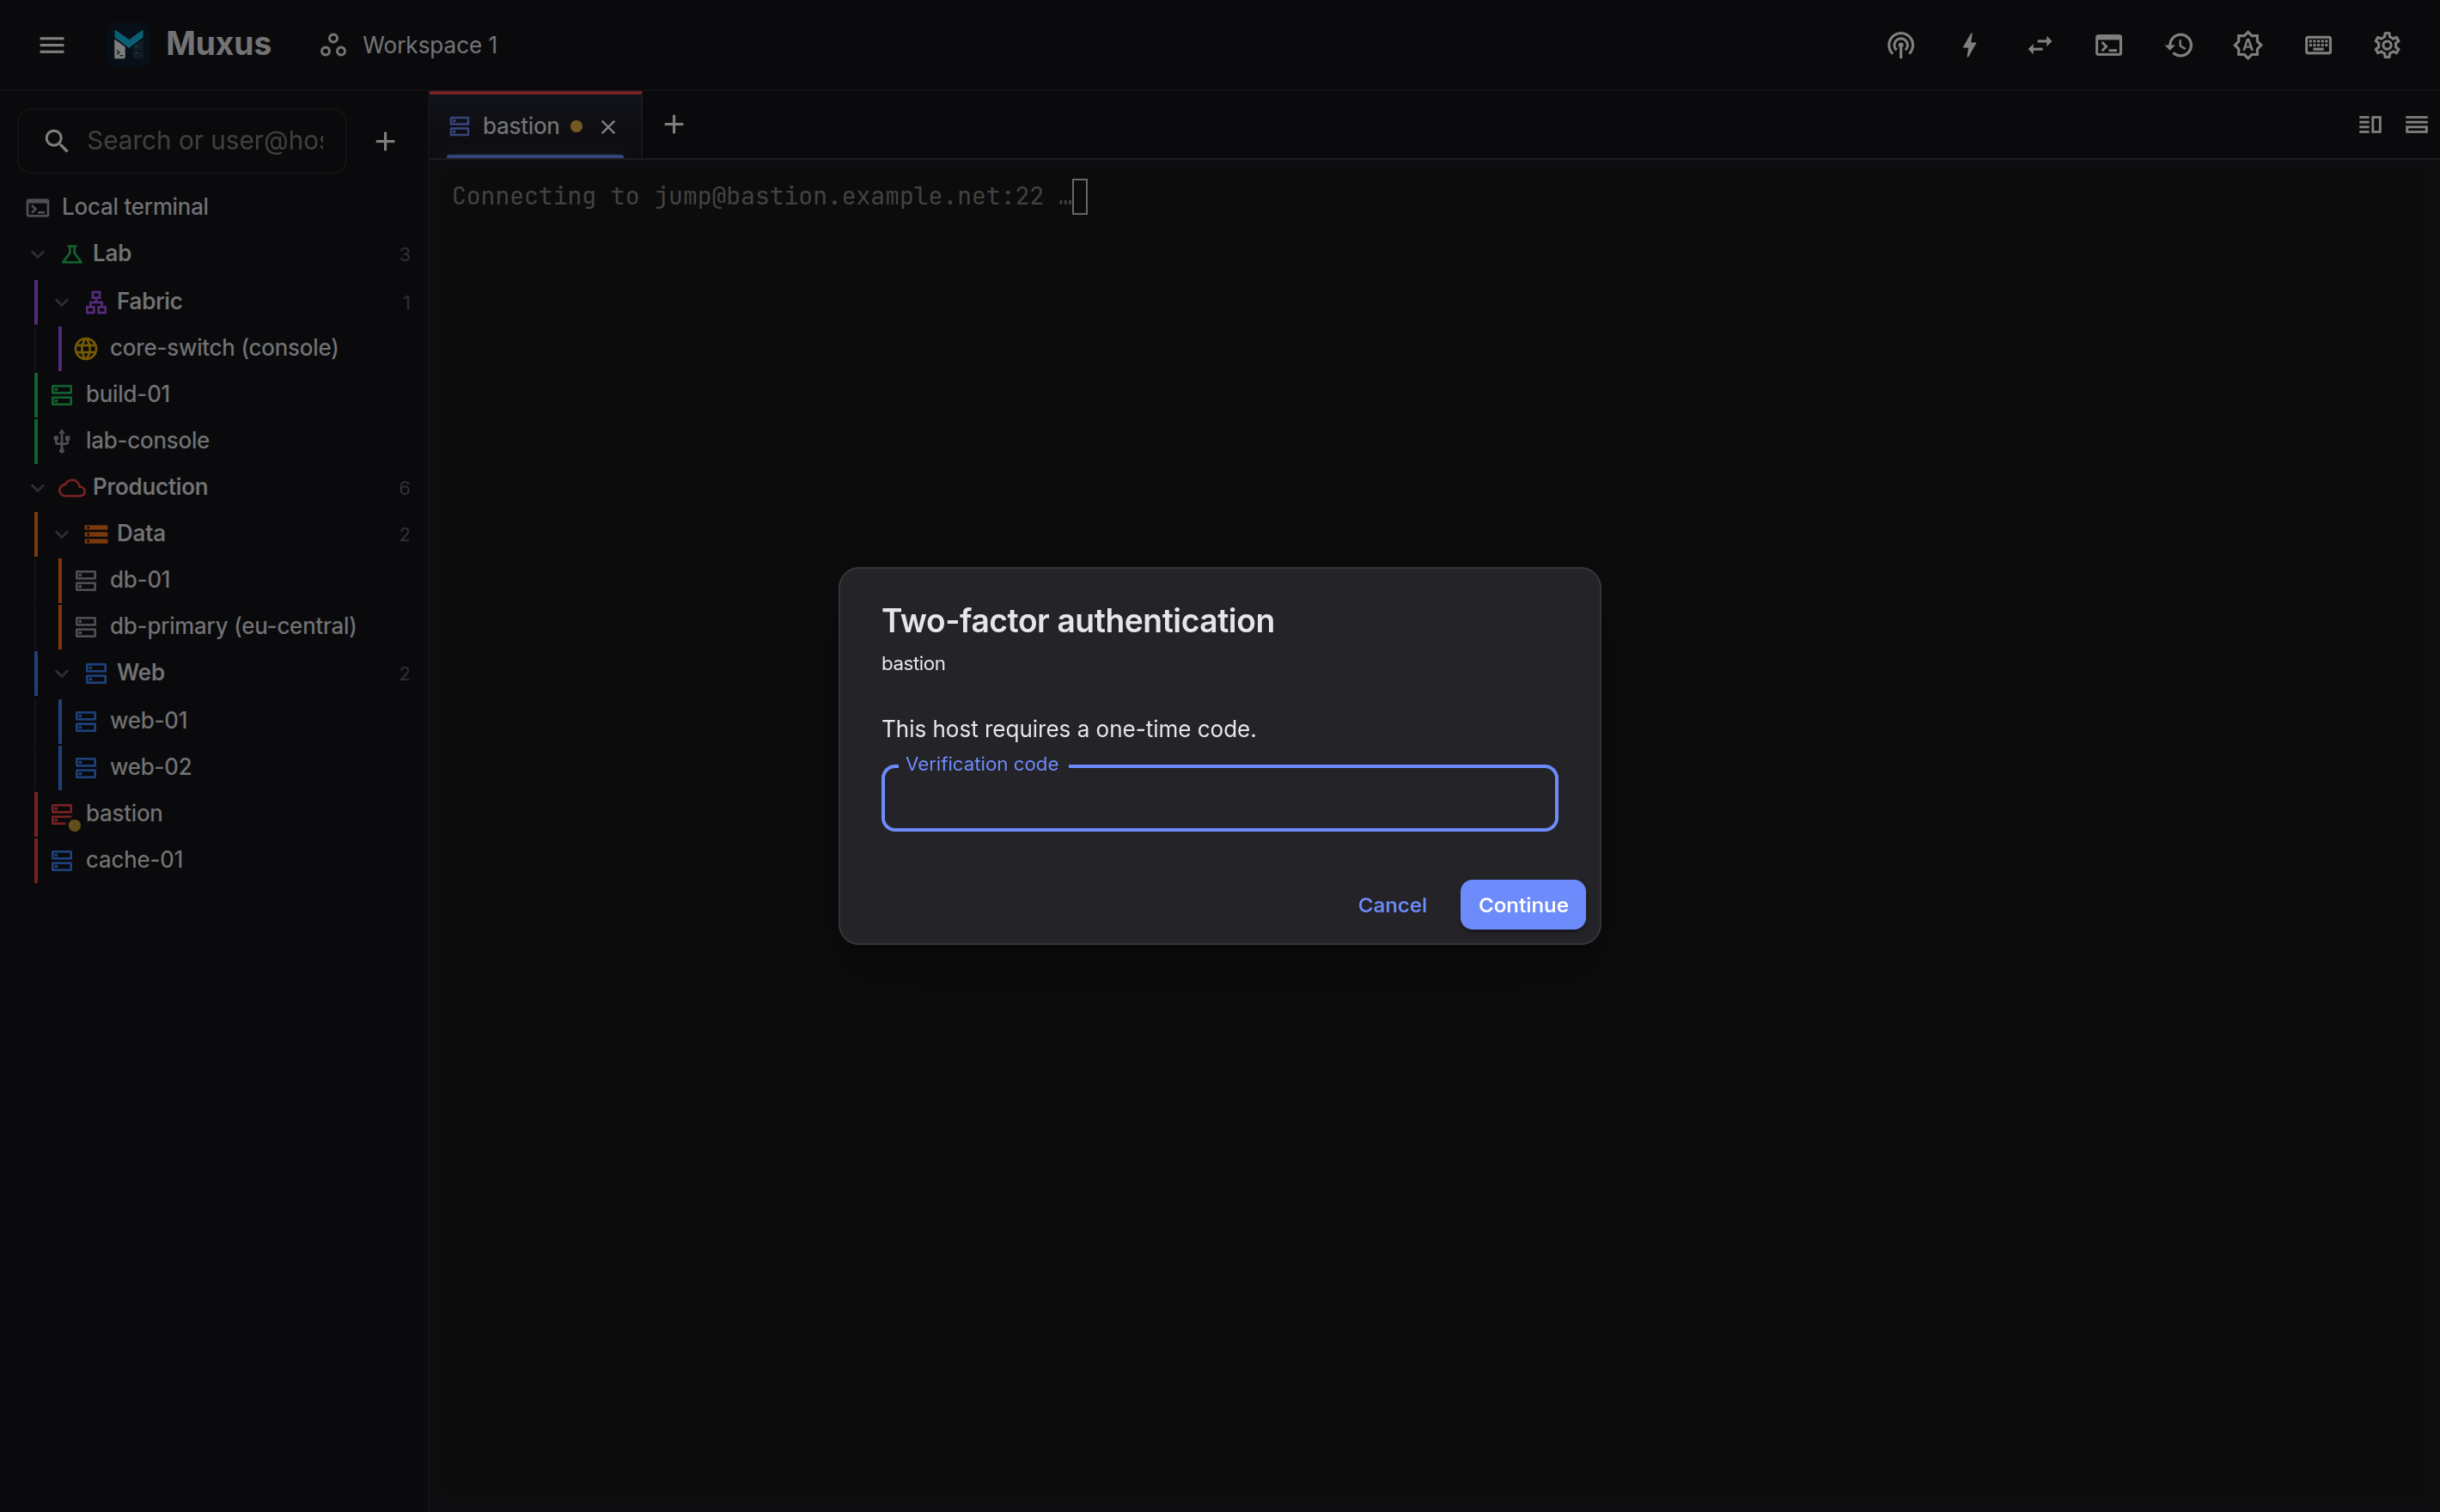Click the Data storage icon
Image resolution: width=2440 pixels, height=1512 pixels.
pyautogui.click(x=96, y=534)
